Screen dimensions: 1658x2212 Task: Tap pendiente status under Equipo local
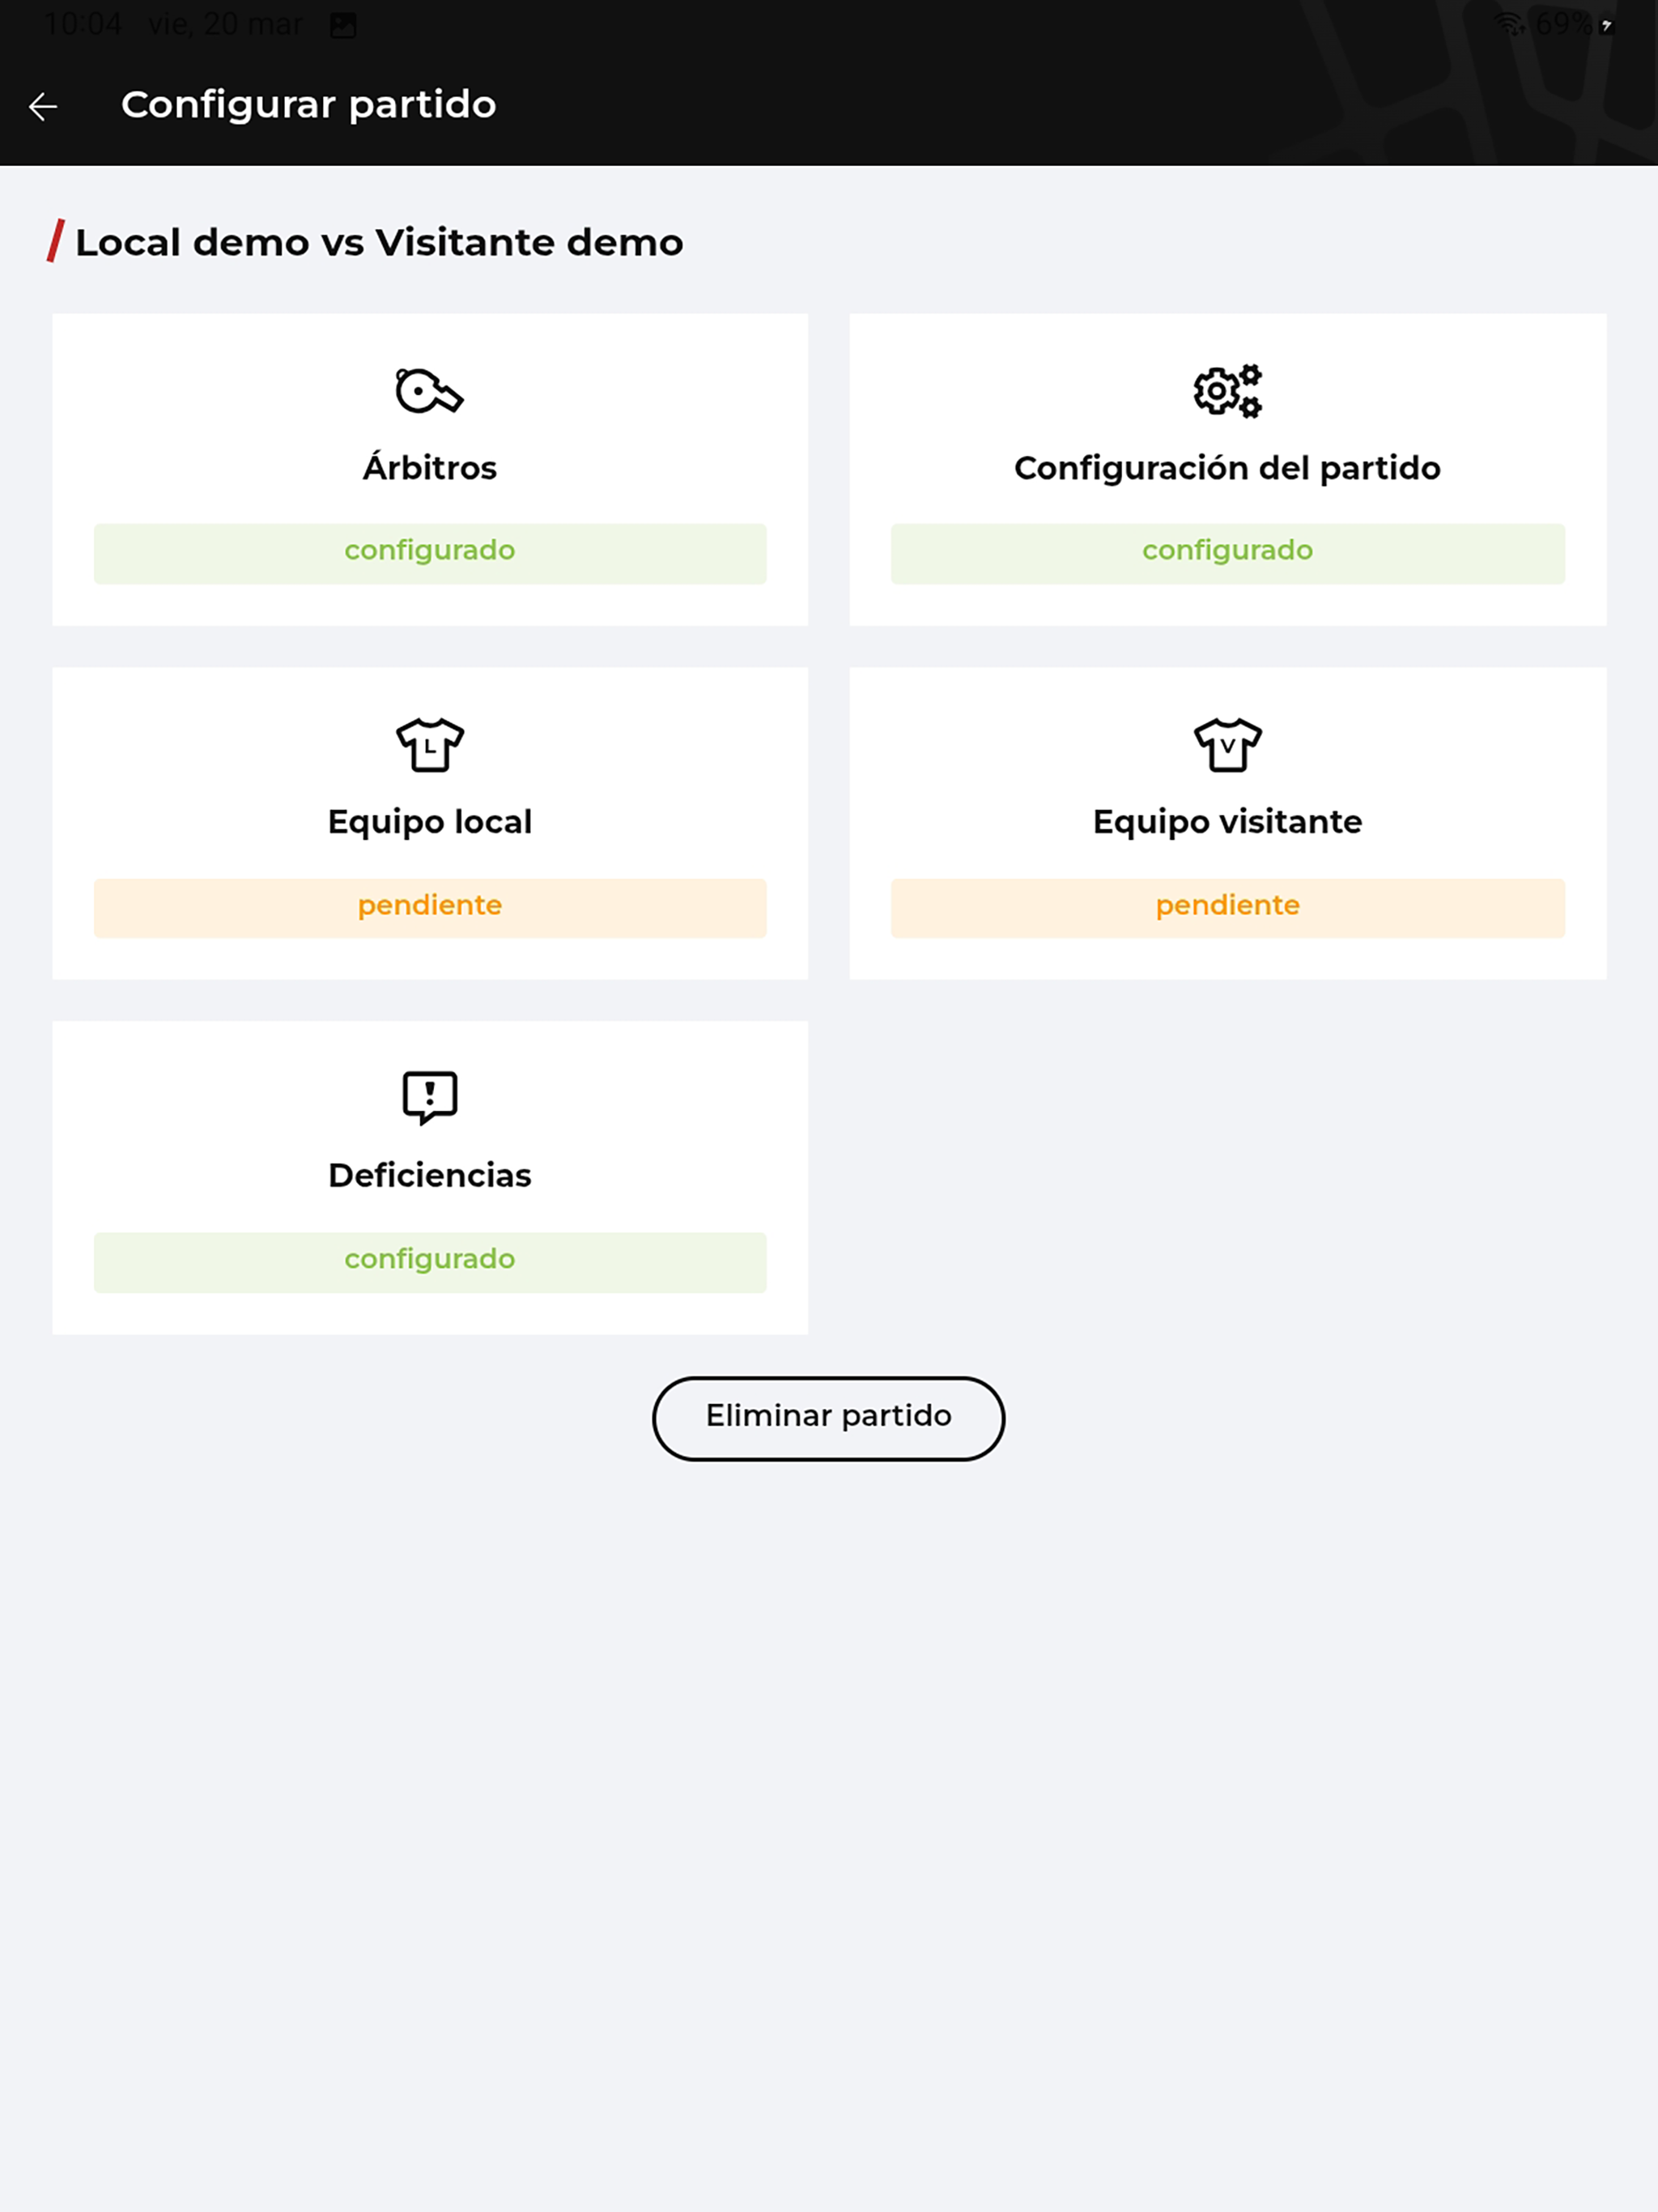click(430, 908)
